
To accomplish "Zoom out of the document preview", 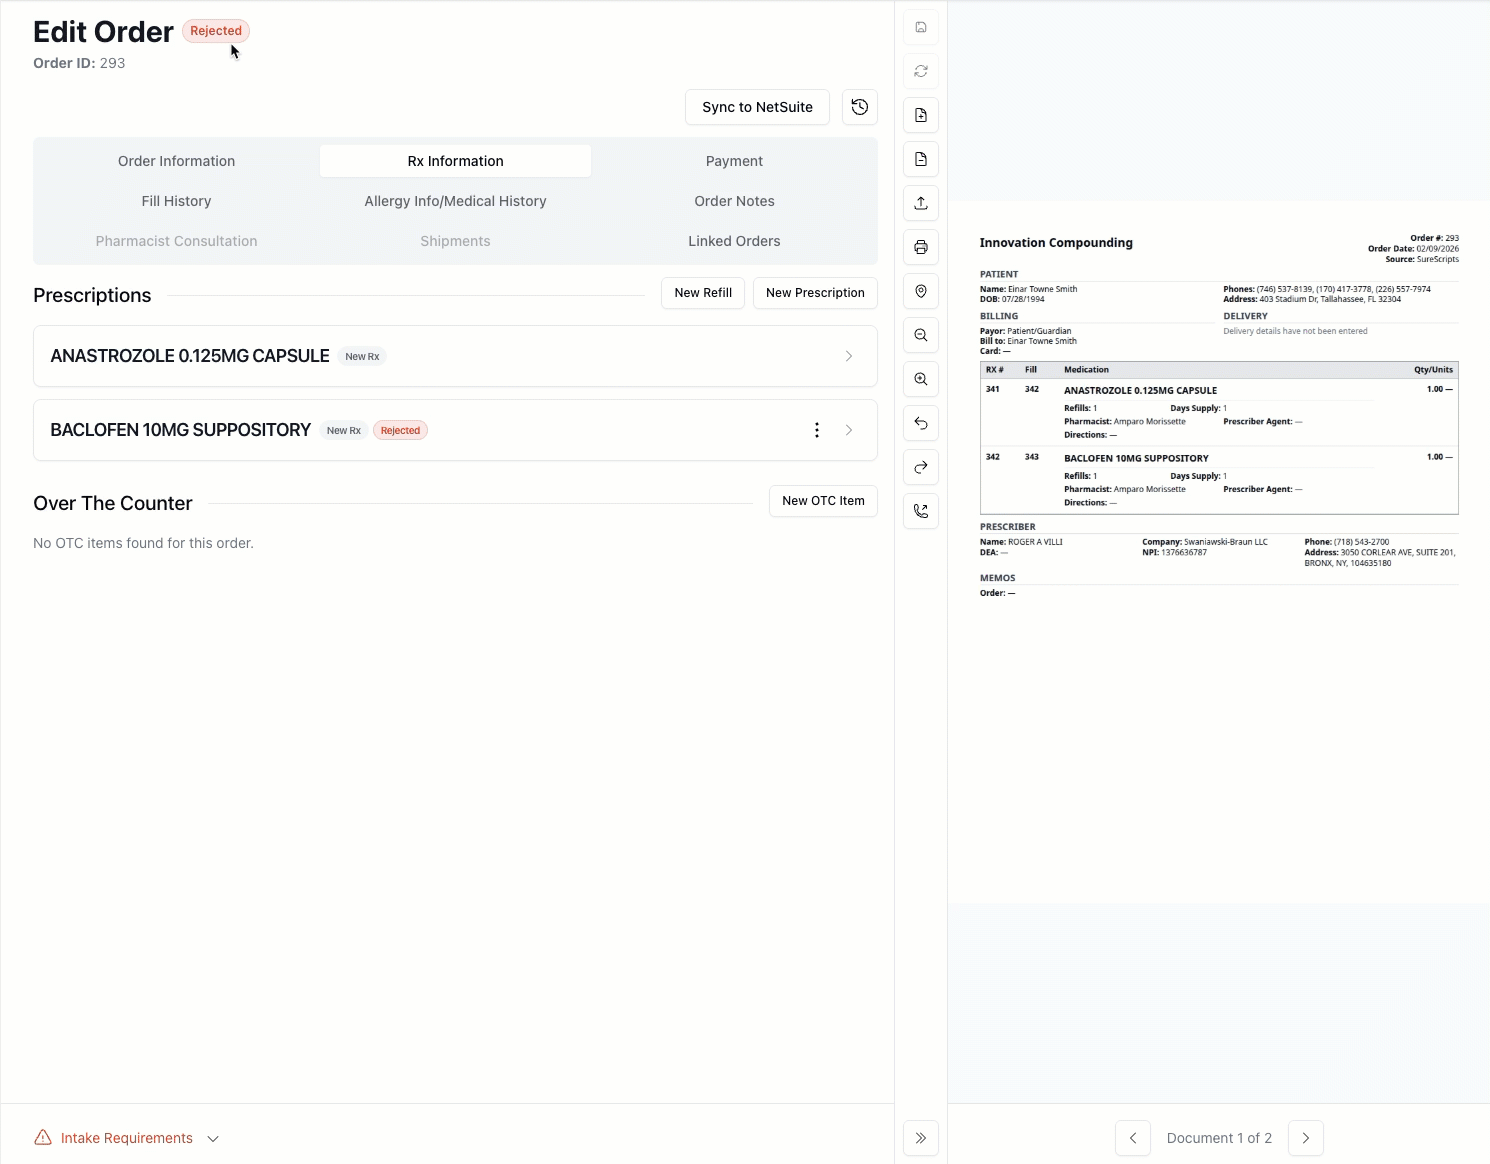I will pyautogui.click(x=921, y=335).
